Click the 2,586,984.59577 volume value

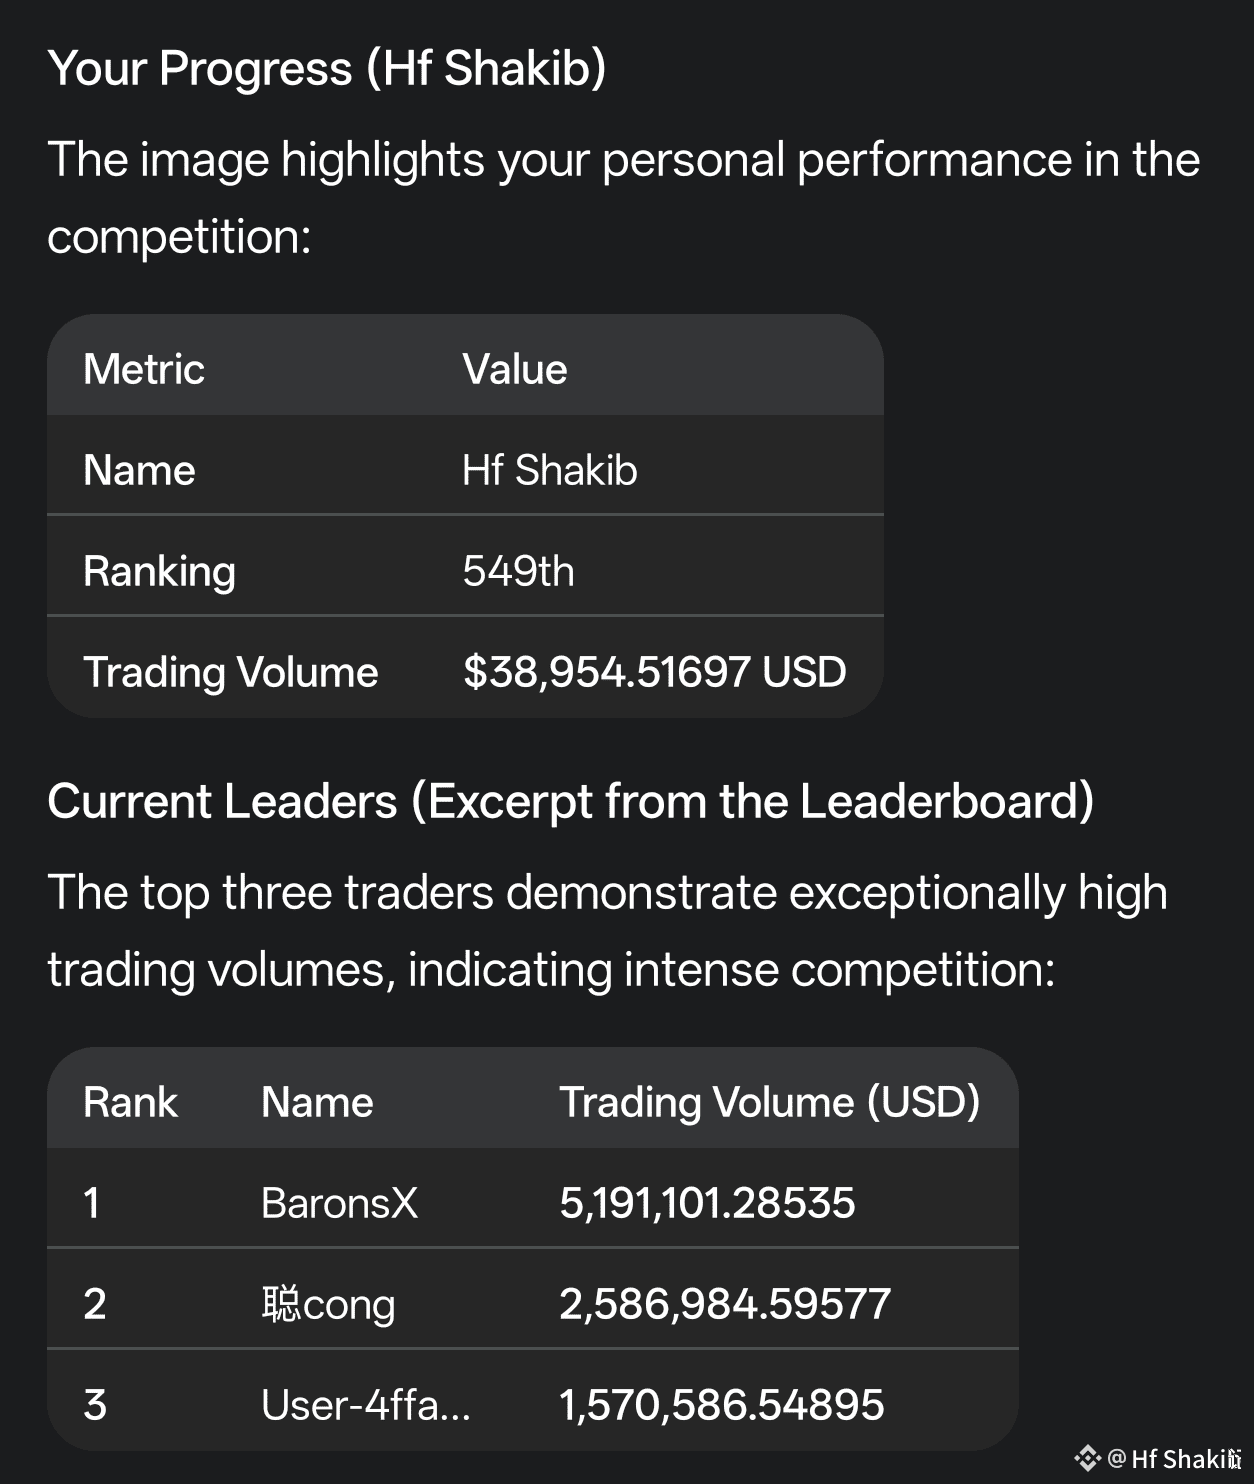pyautogui.click(x=724, y=1304)
